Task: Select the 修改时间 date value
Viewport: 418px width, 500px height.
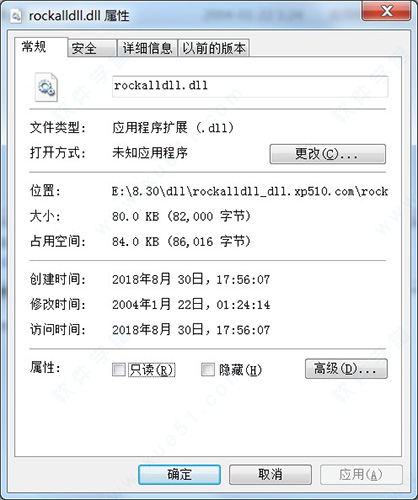Action: 191,304
